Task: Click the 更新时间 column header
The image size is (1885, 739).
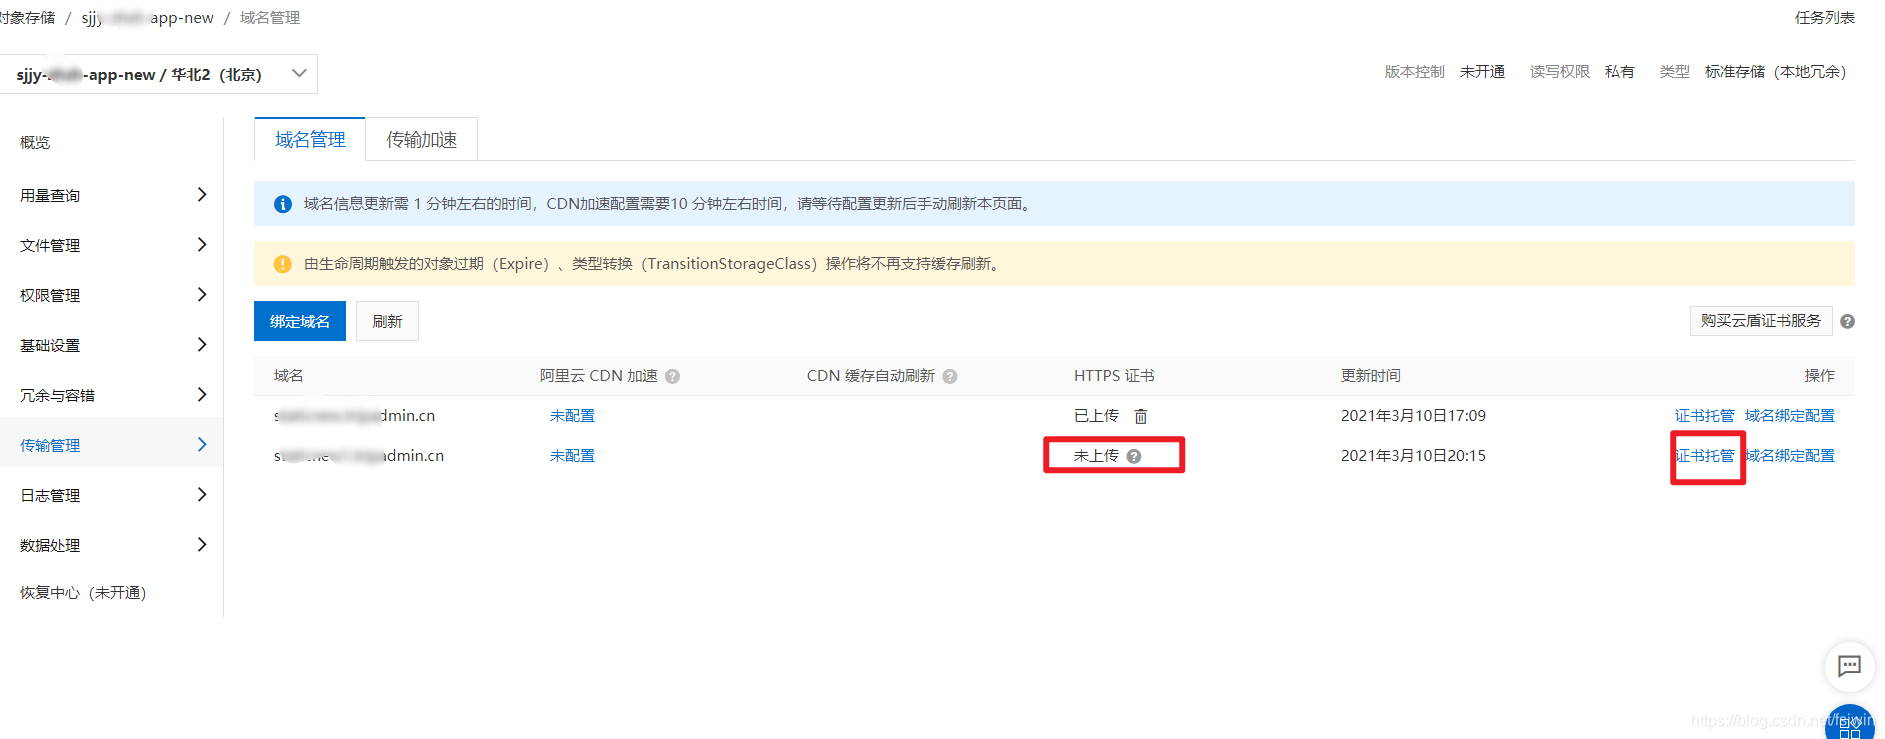Action: click(x=1370, y=376)
